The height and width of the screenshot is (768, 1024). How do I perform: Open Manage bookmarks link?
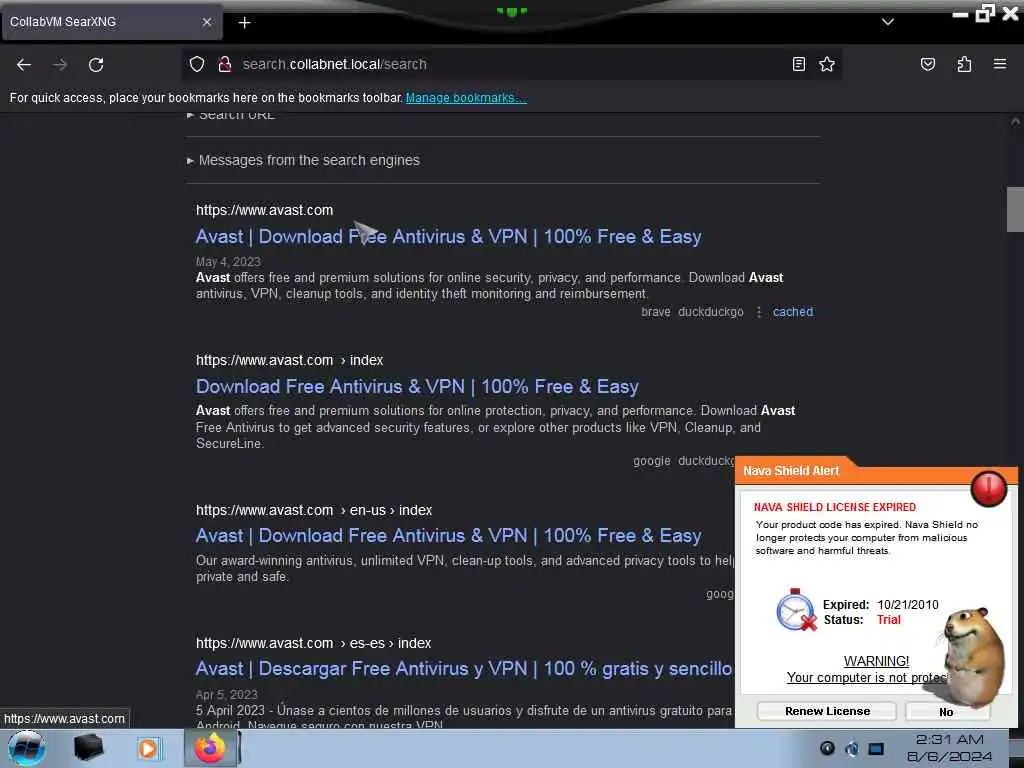[466, 98]
